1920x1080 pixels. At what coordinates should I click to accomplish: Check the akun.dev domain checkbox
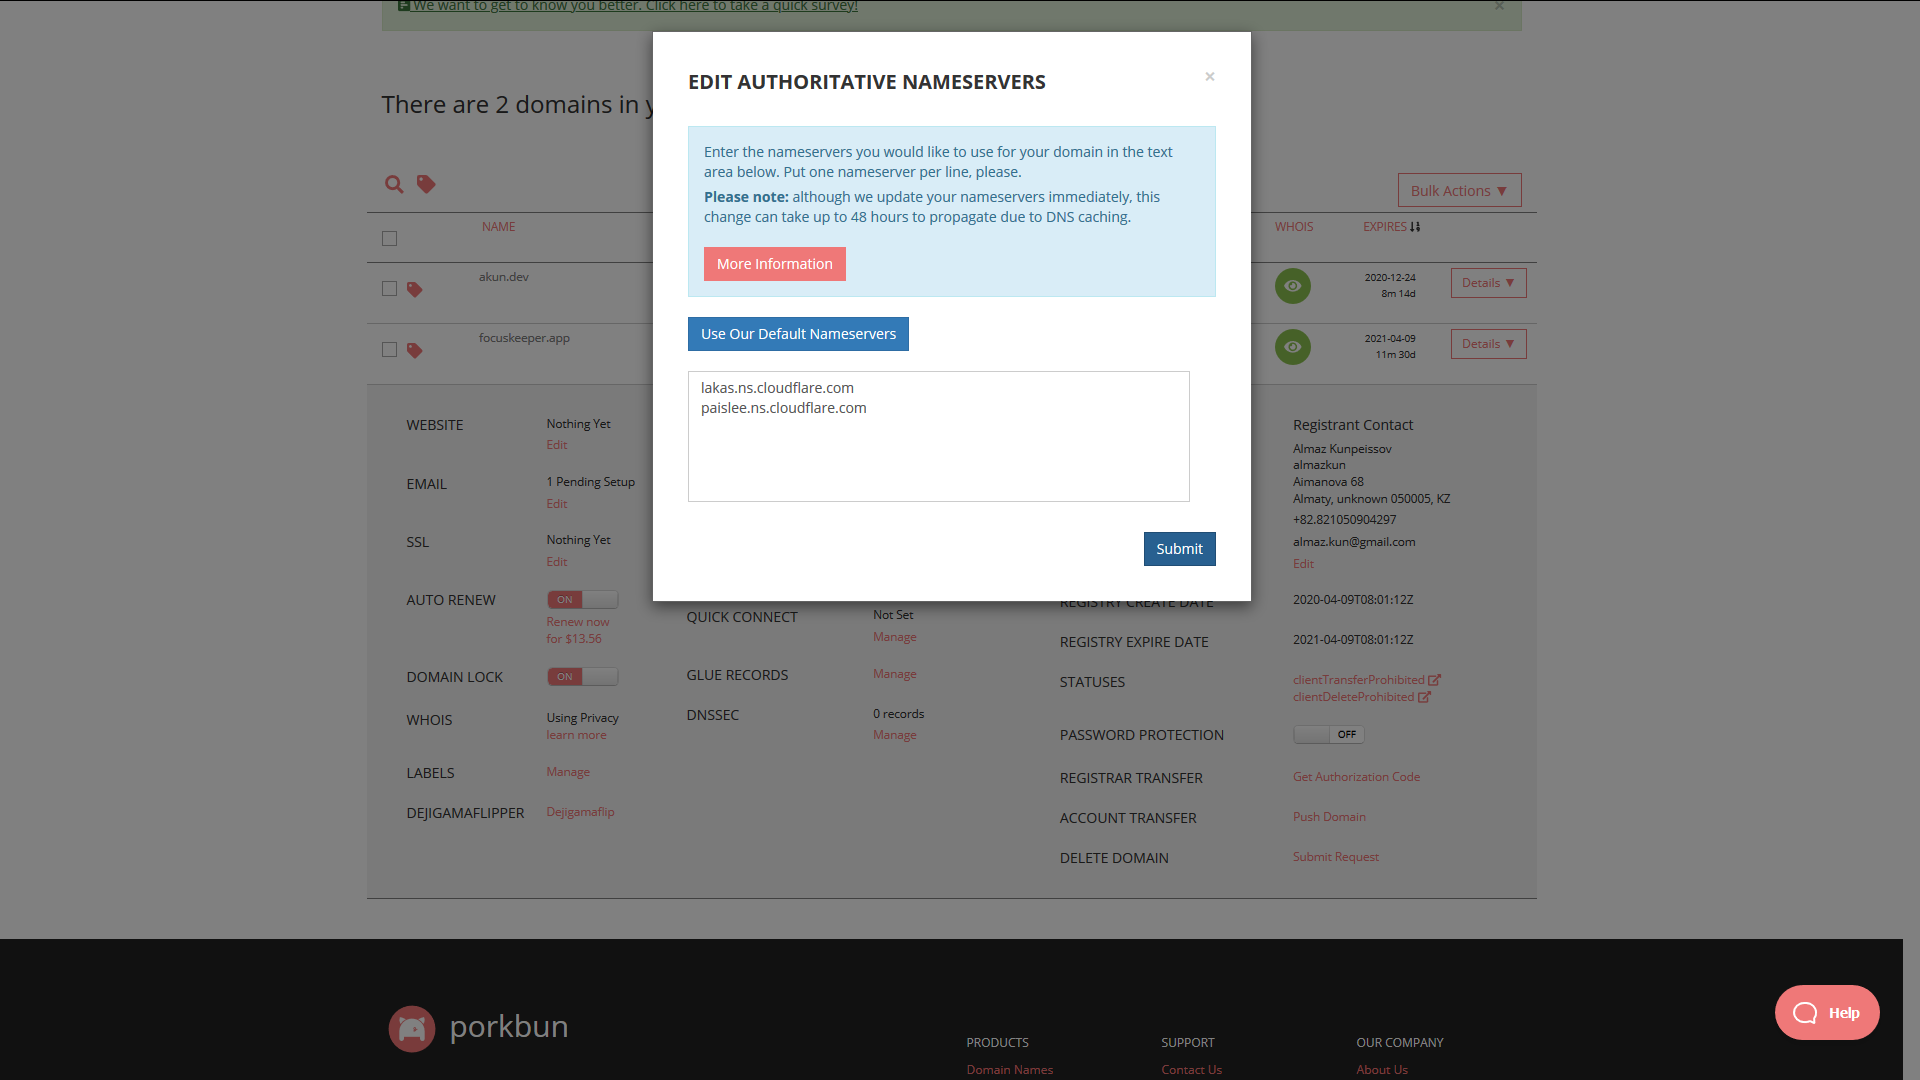click(x=389, y=289)
